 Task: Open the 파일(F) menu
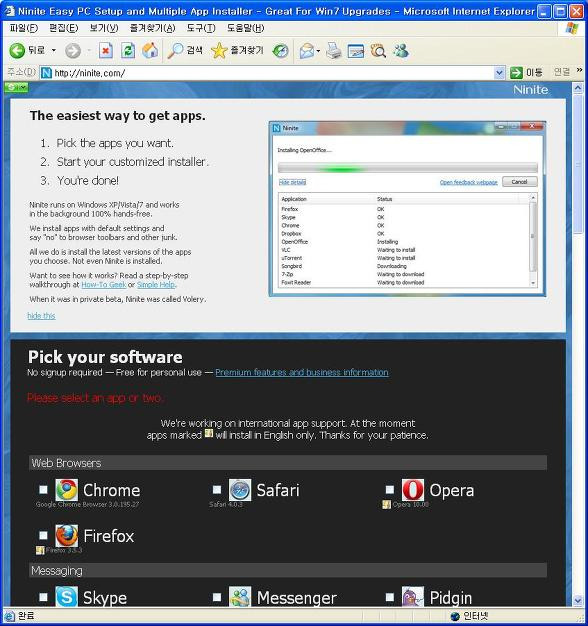(24, 28)
